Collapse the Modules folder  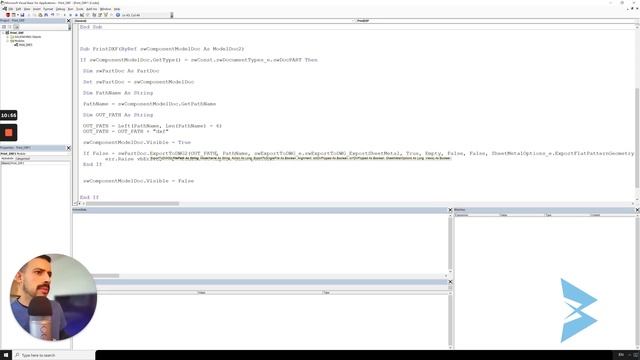coord(7,41)
